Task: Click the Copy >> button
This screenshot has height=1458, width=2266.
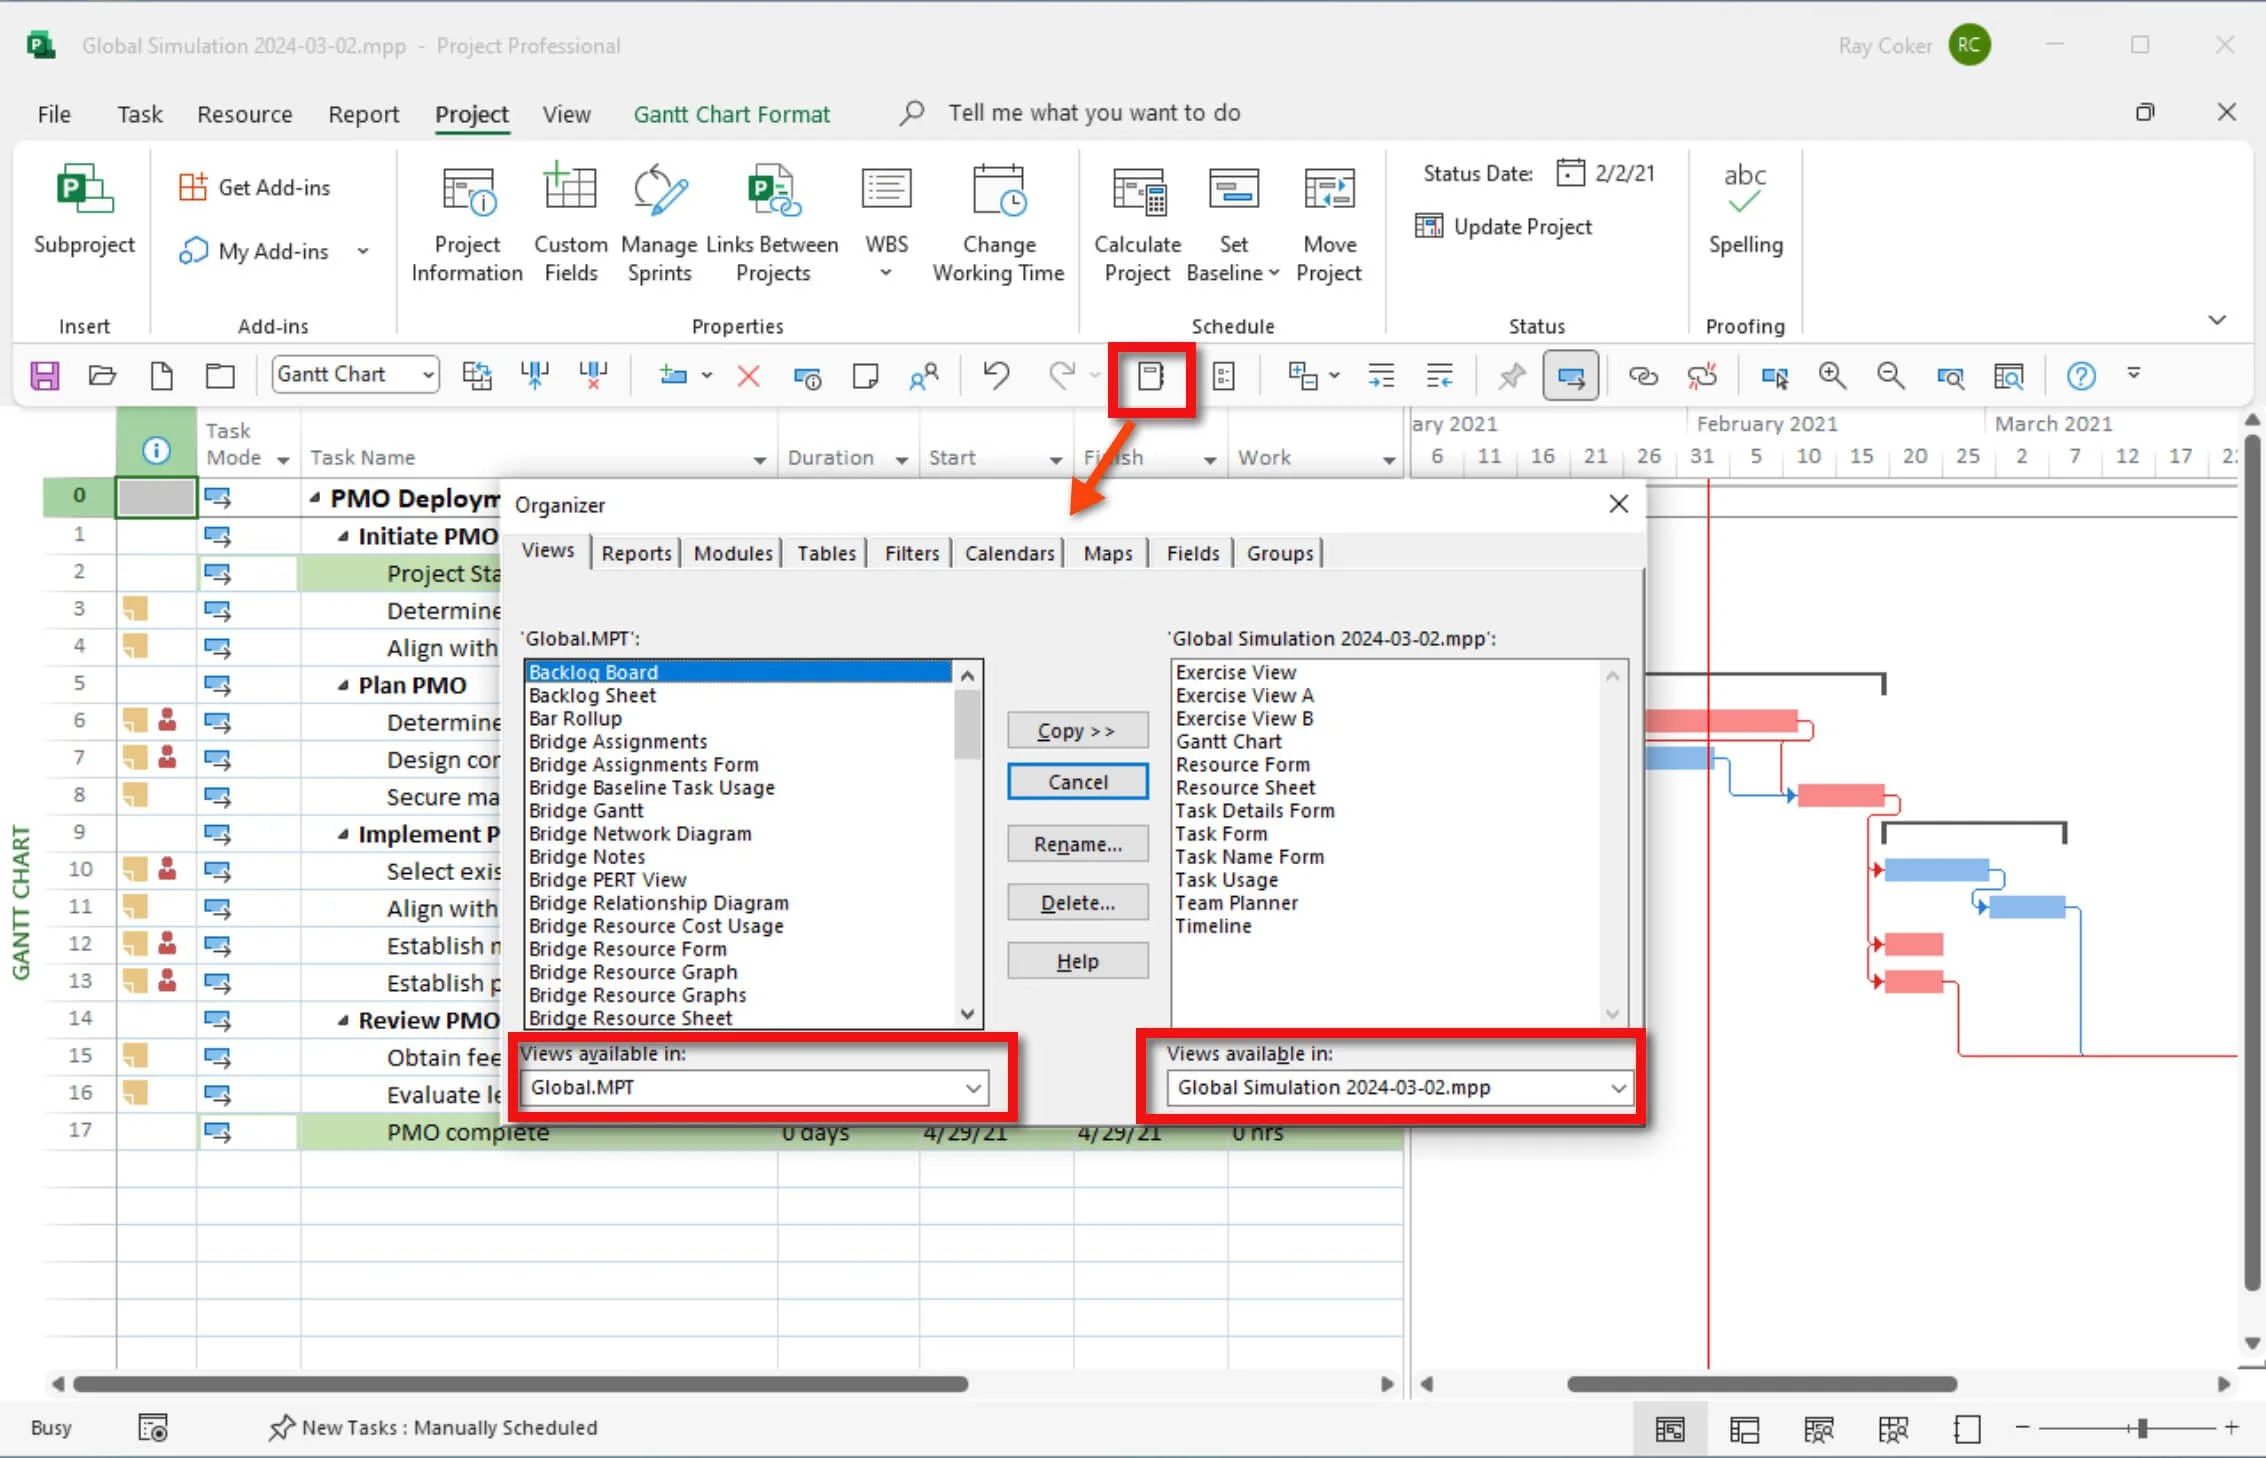Action: [1077, 731]
